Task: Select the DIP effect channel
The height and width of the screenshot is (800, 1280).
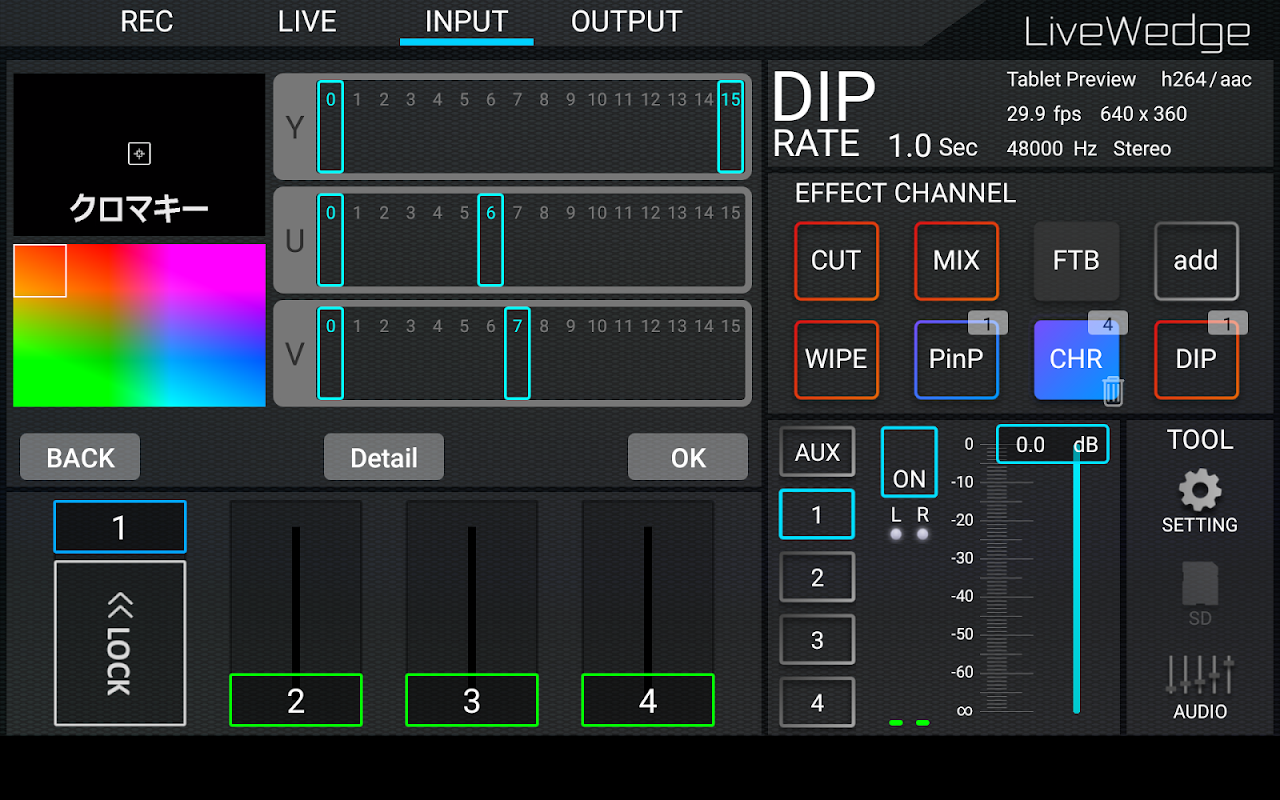Action: pyautogui.click(x=1196, y=360)
